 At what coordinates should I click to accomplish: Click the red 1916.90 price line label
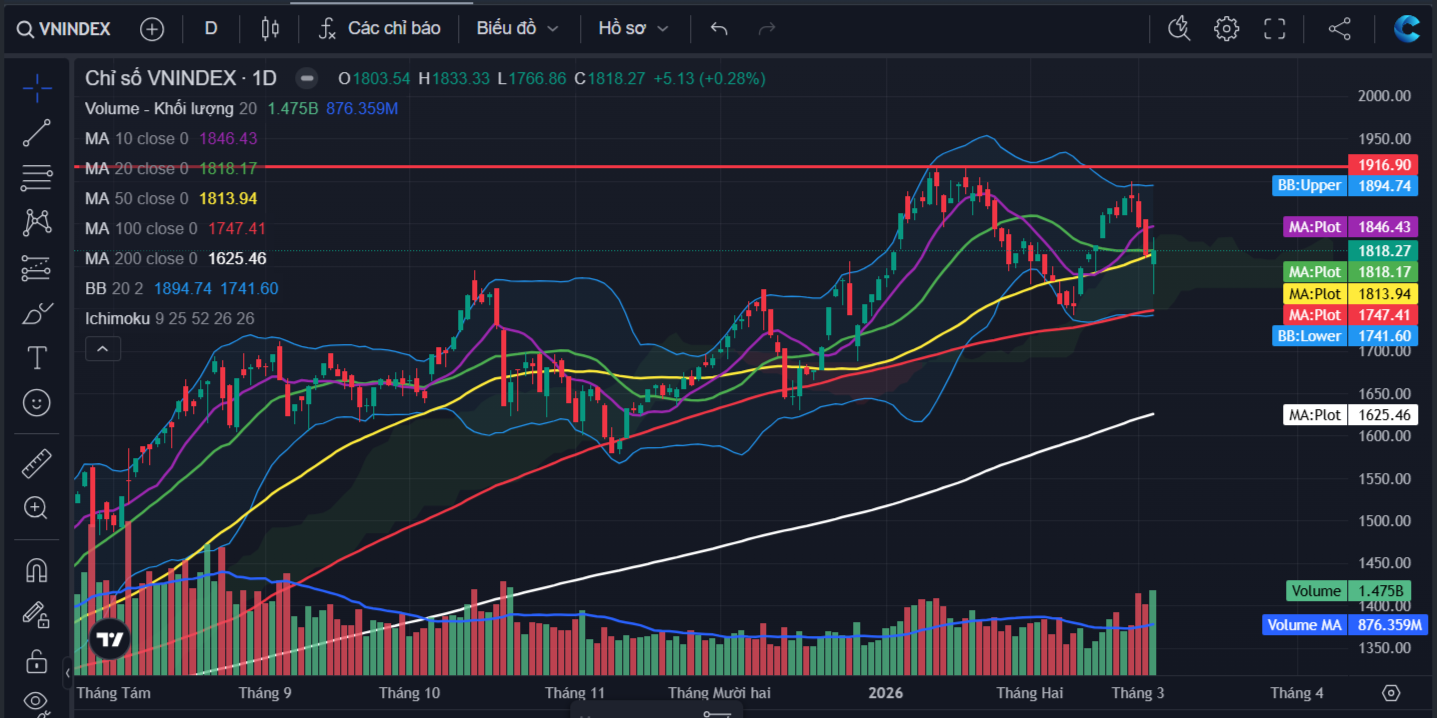[x=1382, y=165]
